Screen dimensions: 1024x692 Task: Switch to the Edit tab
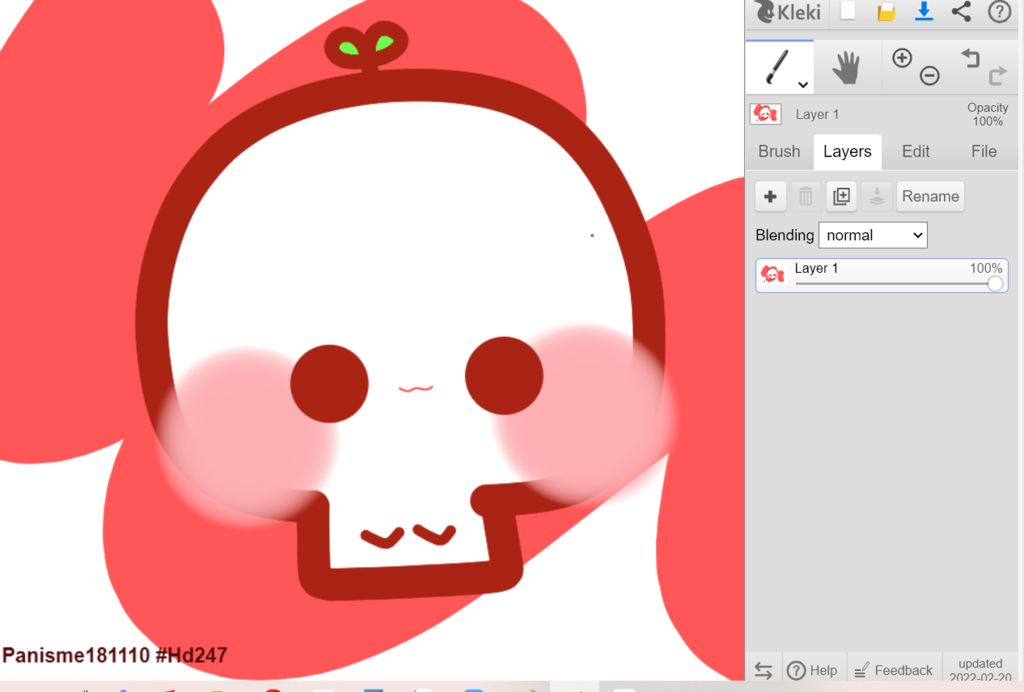(x=916, y=151)
